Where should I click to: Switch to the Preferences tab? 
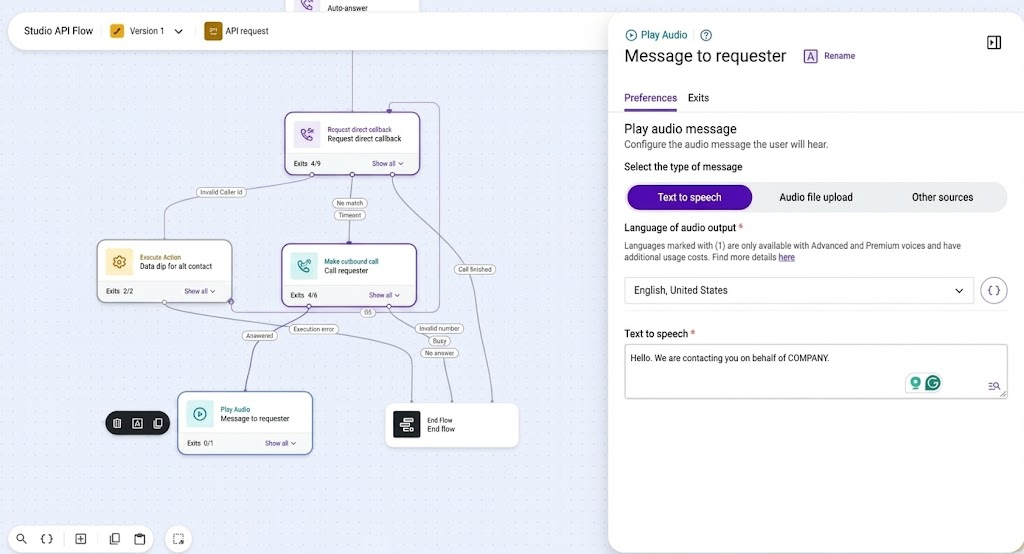[650, 98]
